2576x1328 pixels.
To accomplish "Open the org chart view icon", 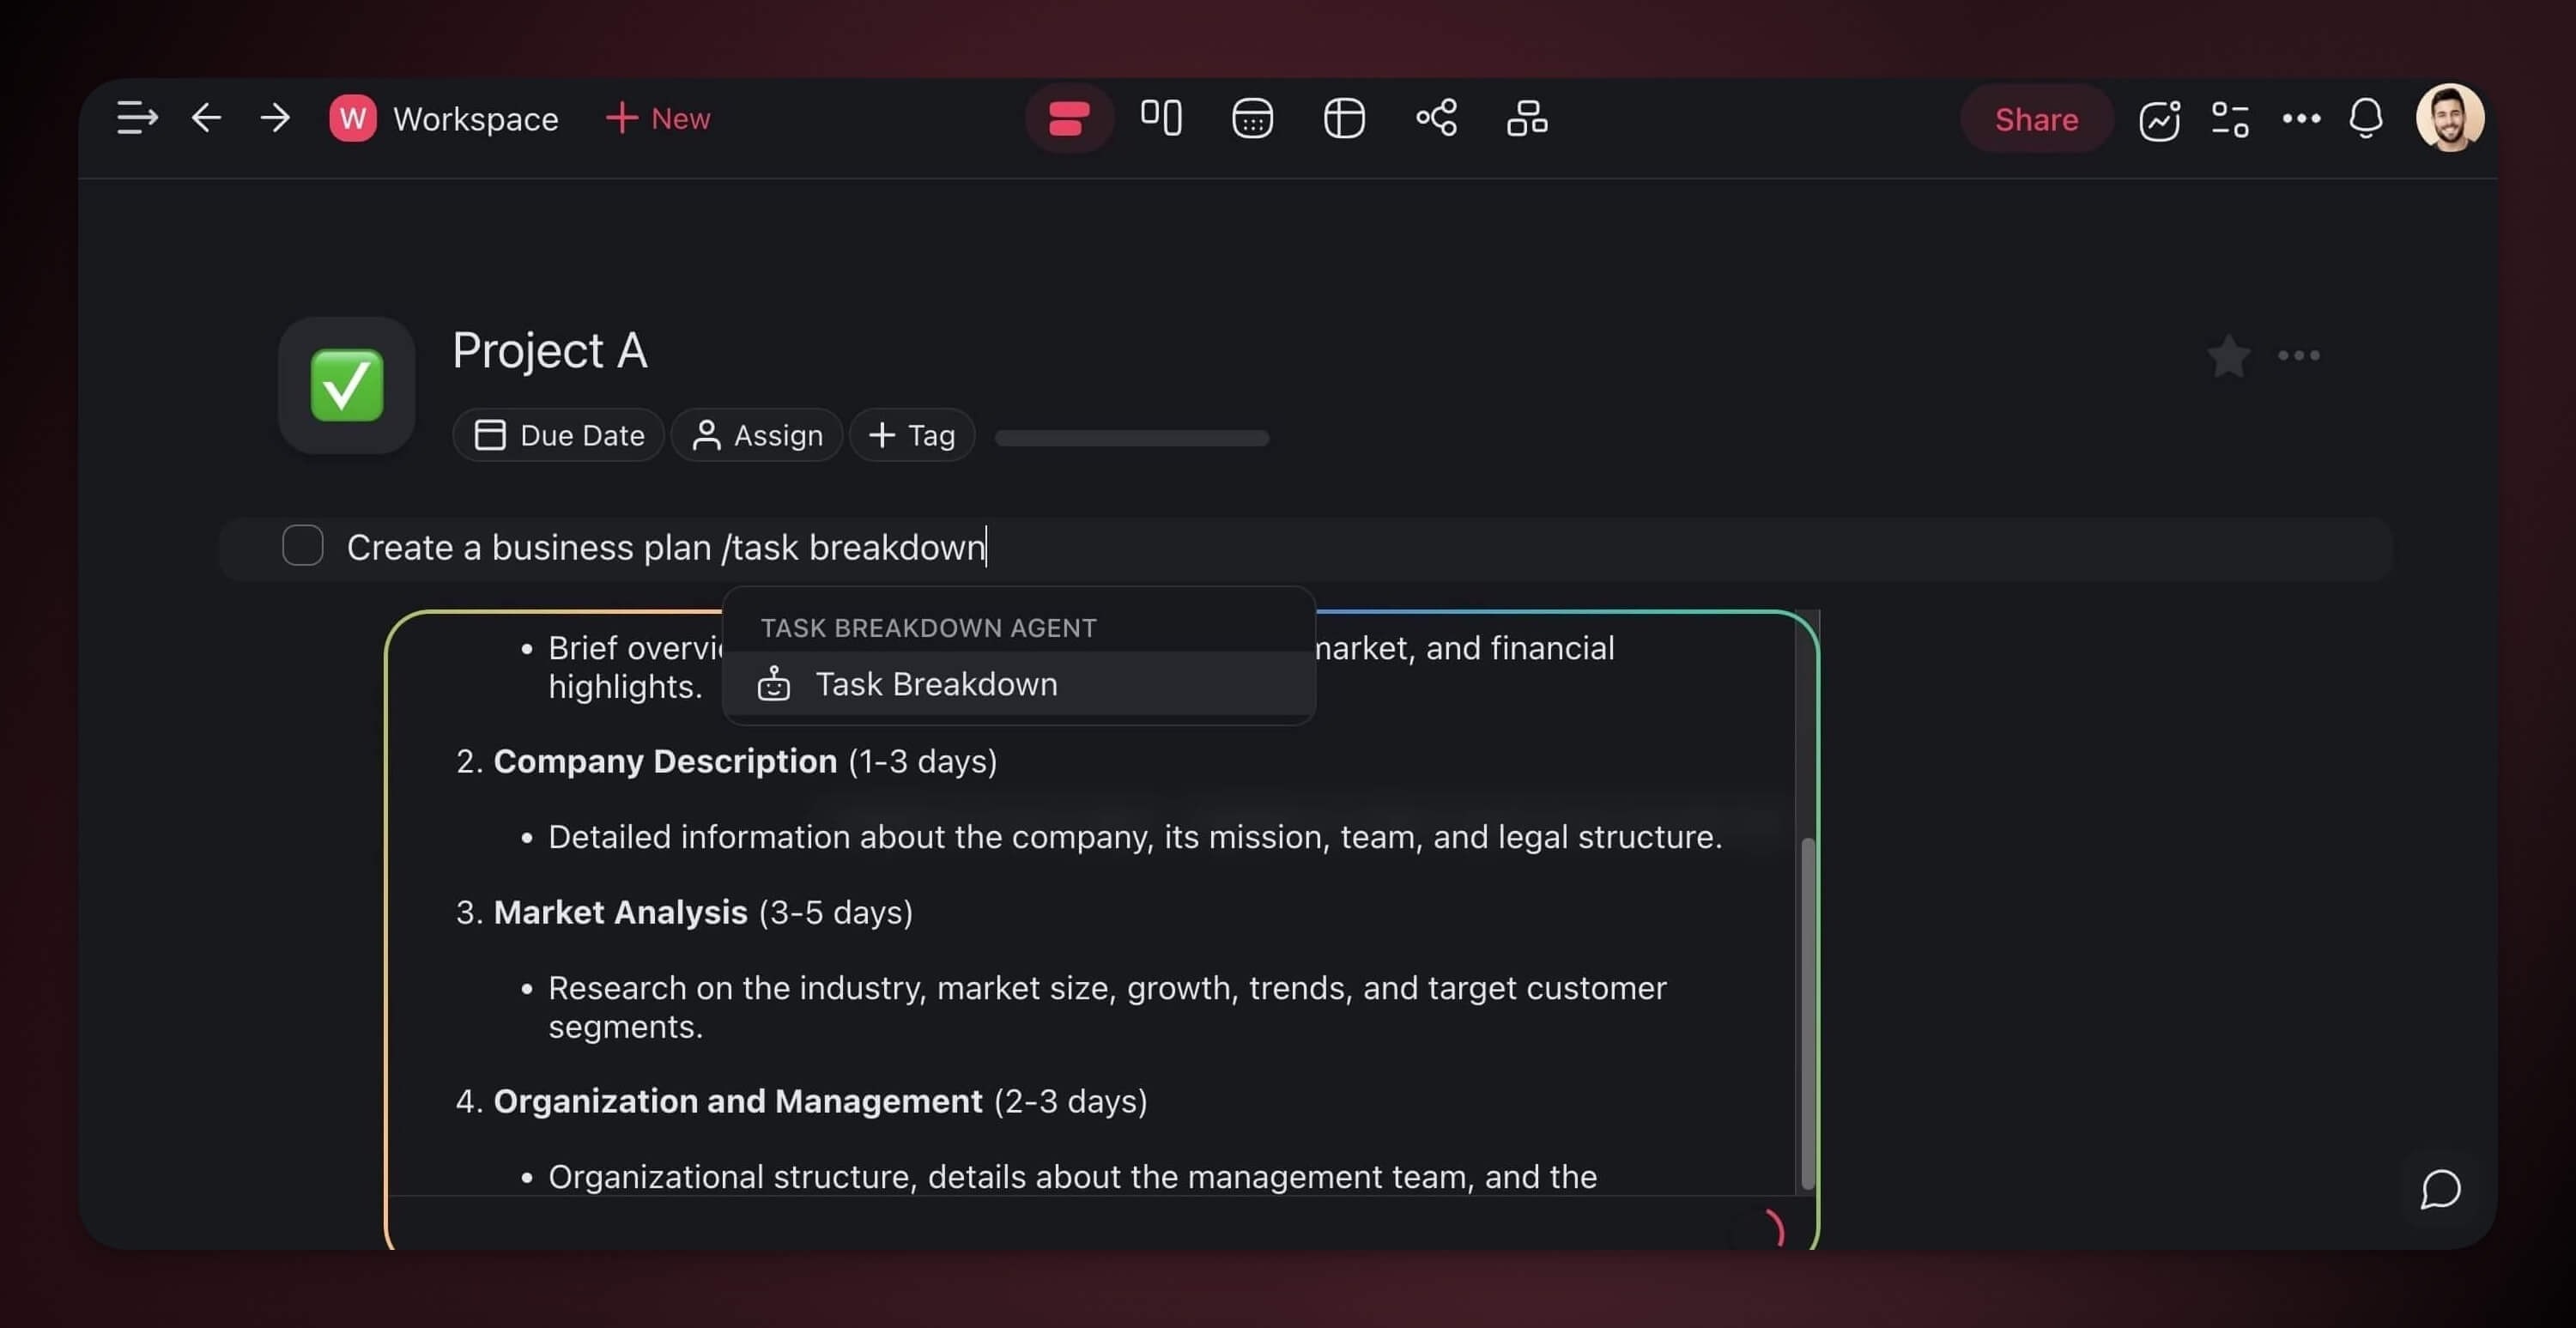I will 1527,118.
